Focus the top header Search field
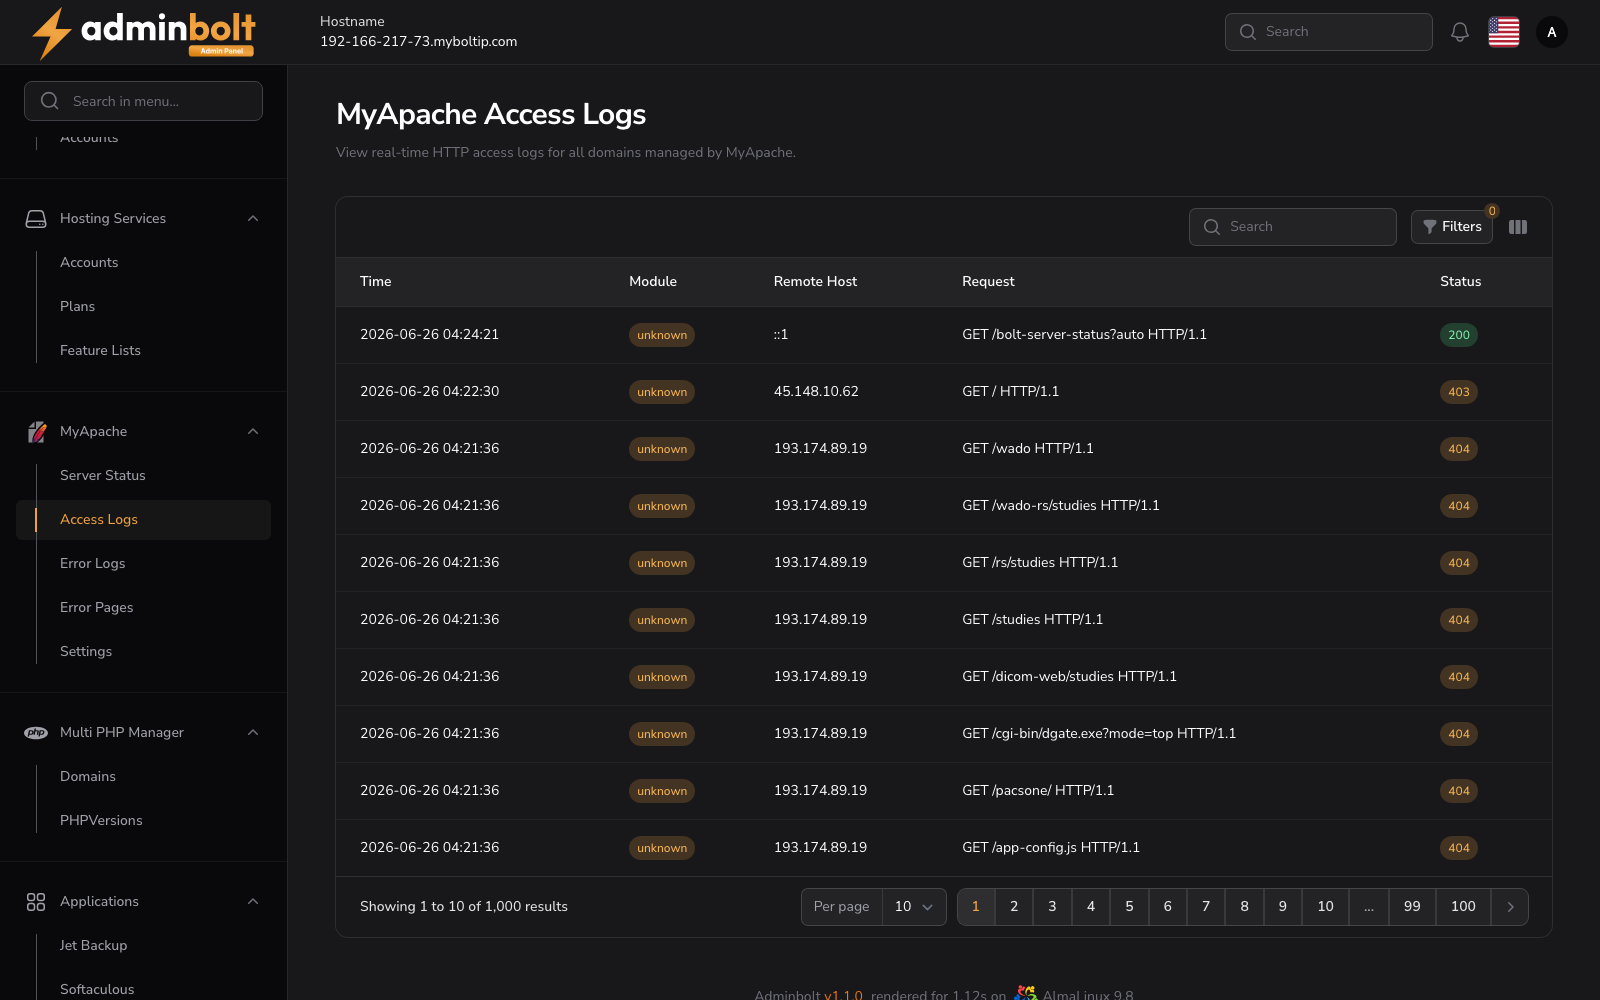Image resolution: width=1600 pixels, height=1000 pixels. point(1329,32)
